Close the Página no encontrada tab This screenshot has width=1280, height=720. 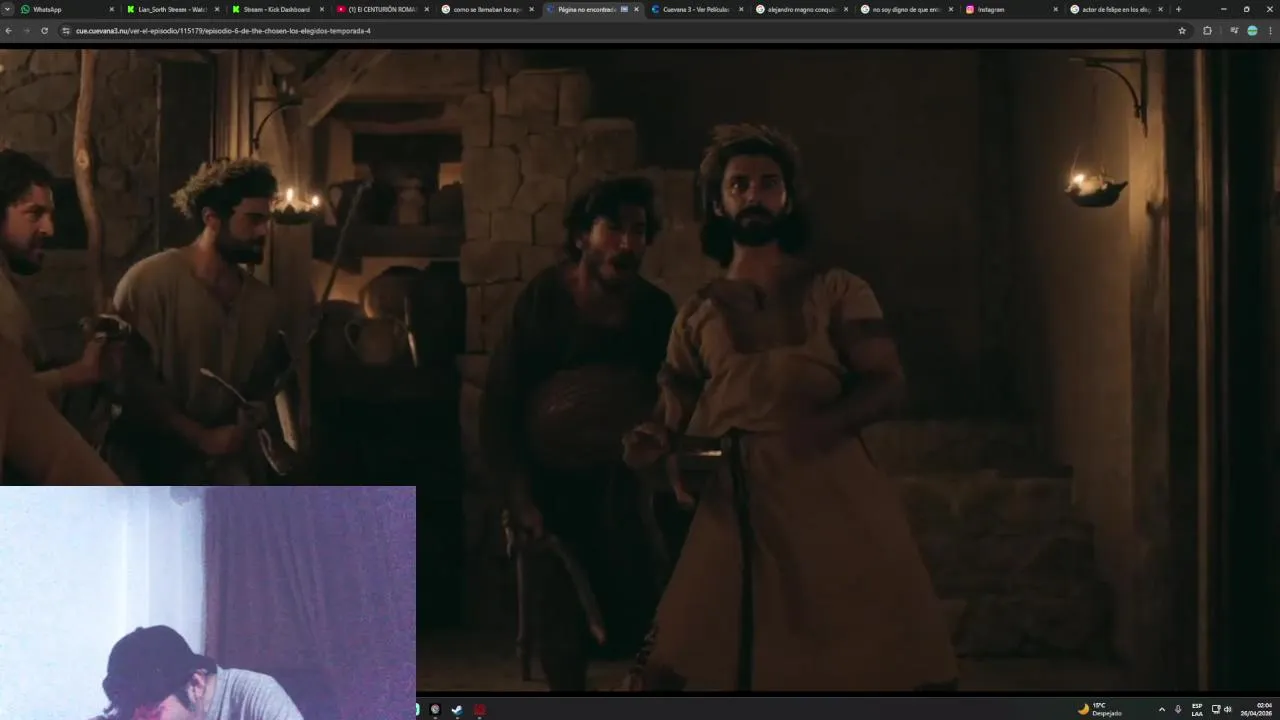tap(636, 9)
